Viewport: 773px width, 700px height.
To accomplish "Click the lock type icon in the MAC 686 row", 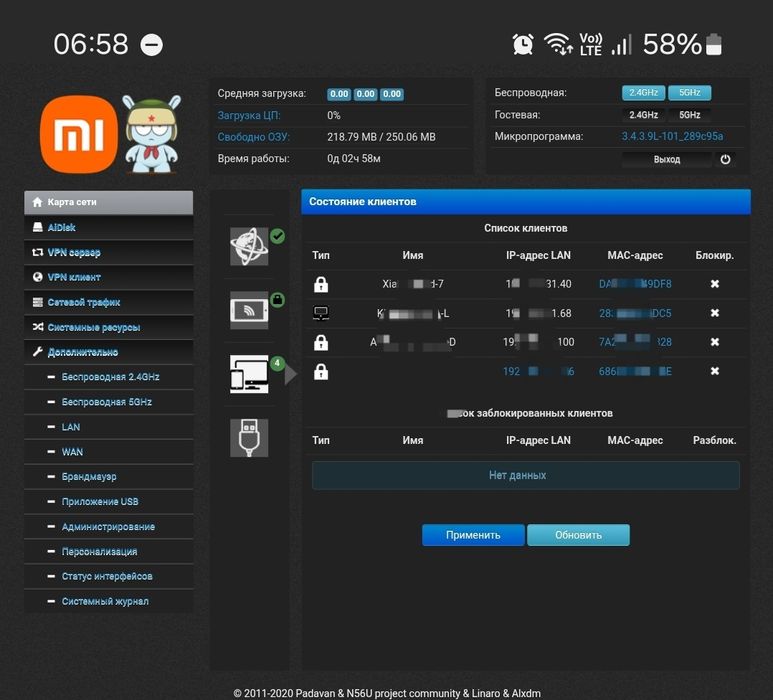I will tap(321, 371).
